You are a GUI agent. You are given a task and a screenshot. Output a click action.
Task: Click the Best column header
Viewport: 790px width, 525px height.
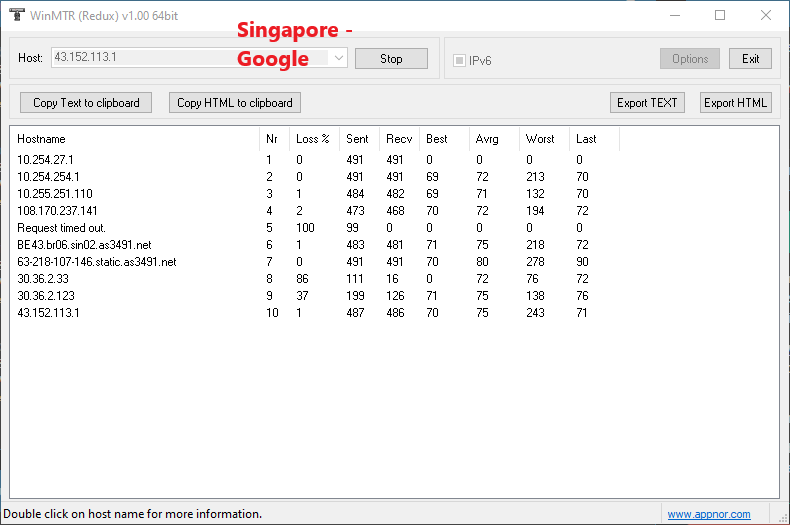coord(444,139)
